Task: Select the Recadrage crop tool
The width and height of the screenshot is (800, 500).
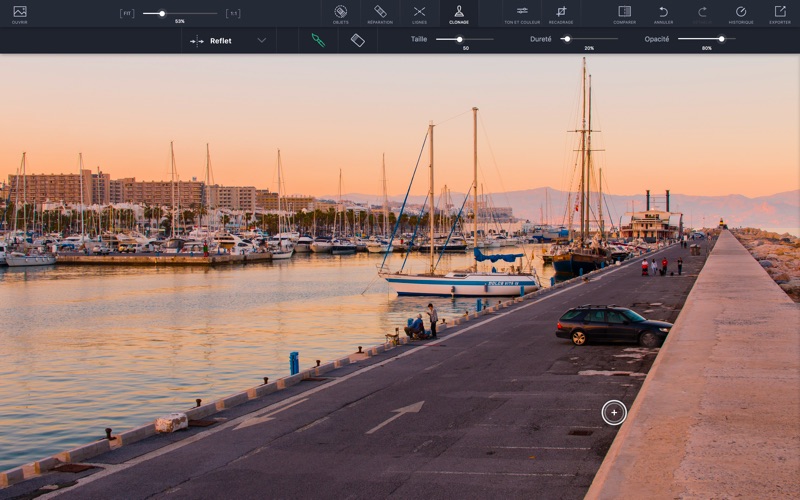Action: coord(561,13)
